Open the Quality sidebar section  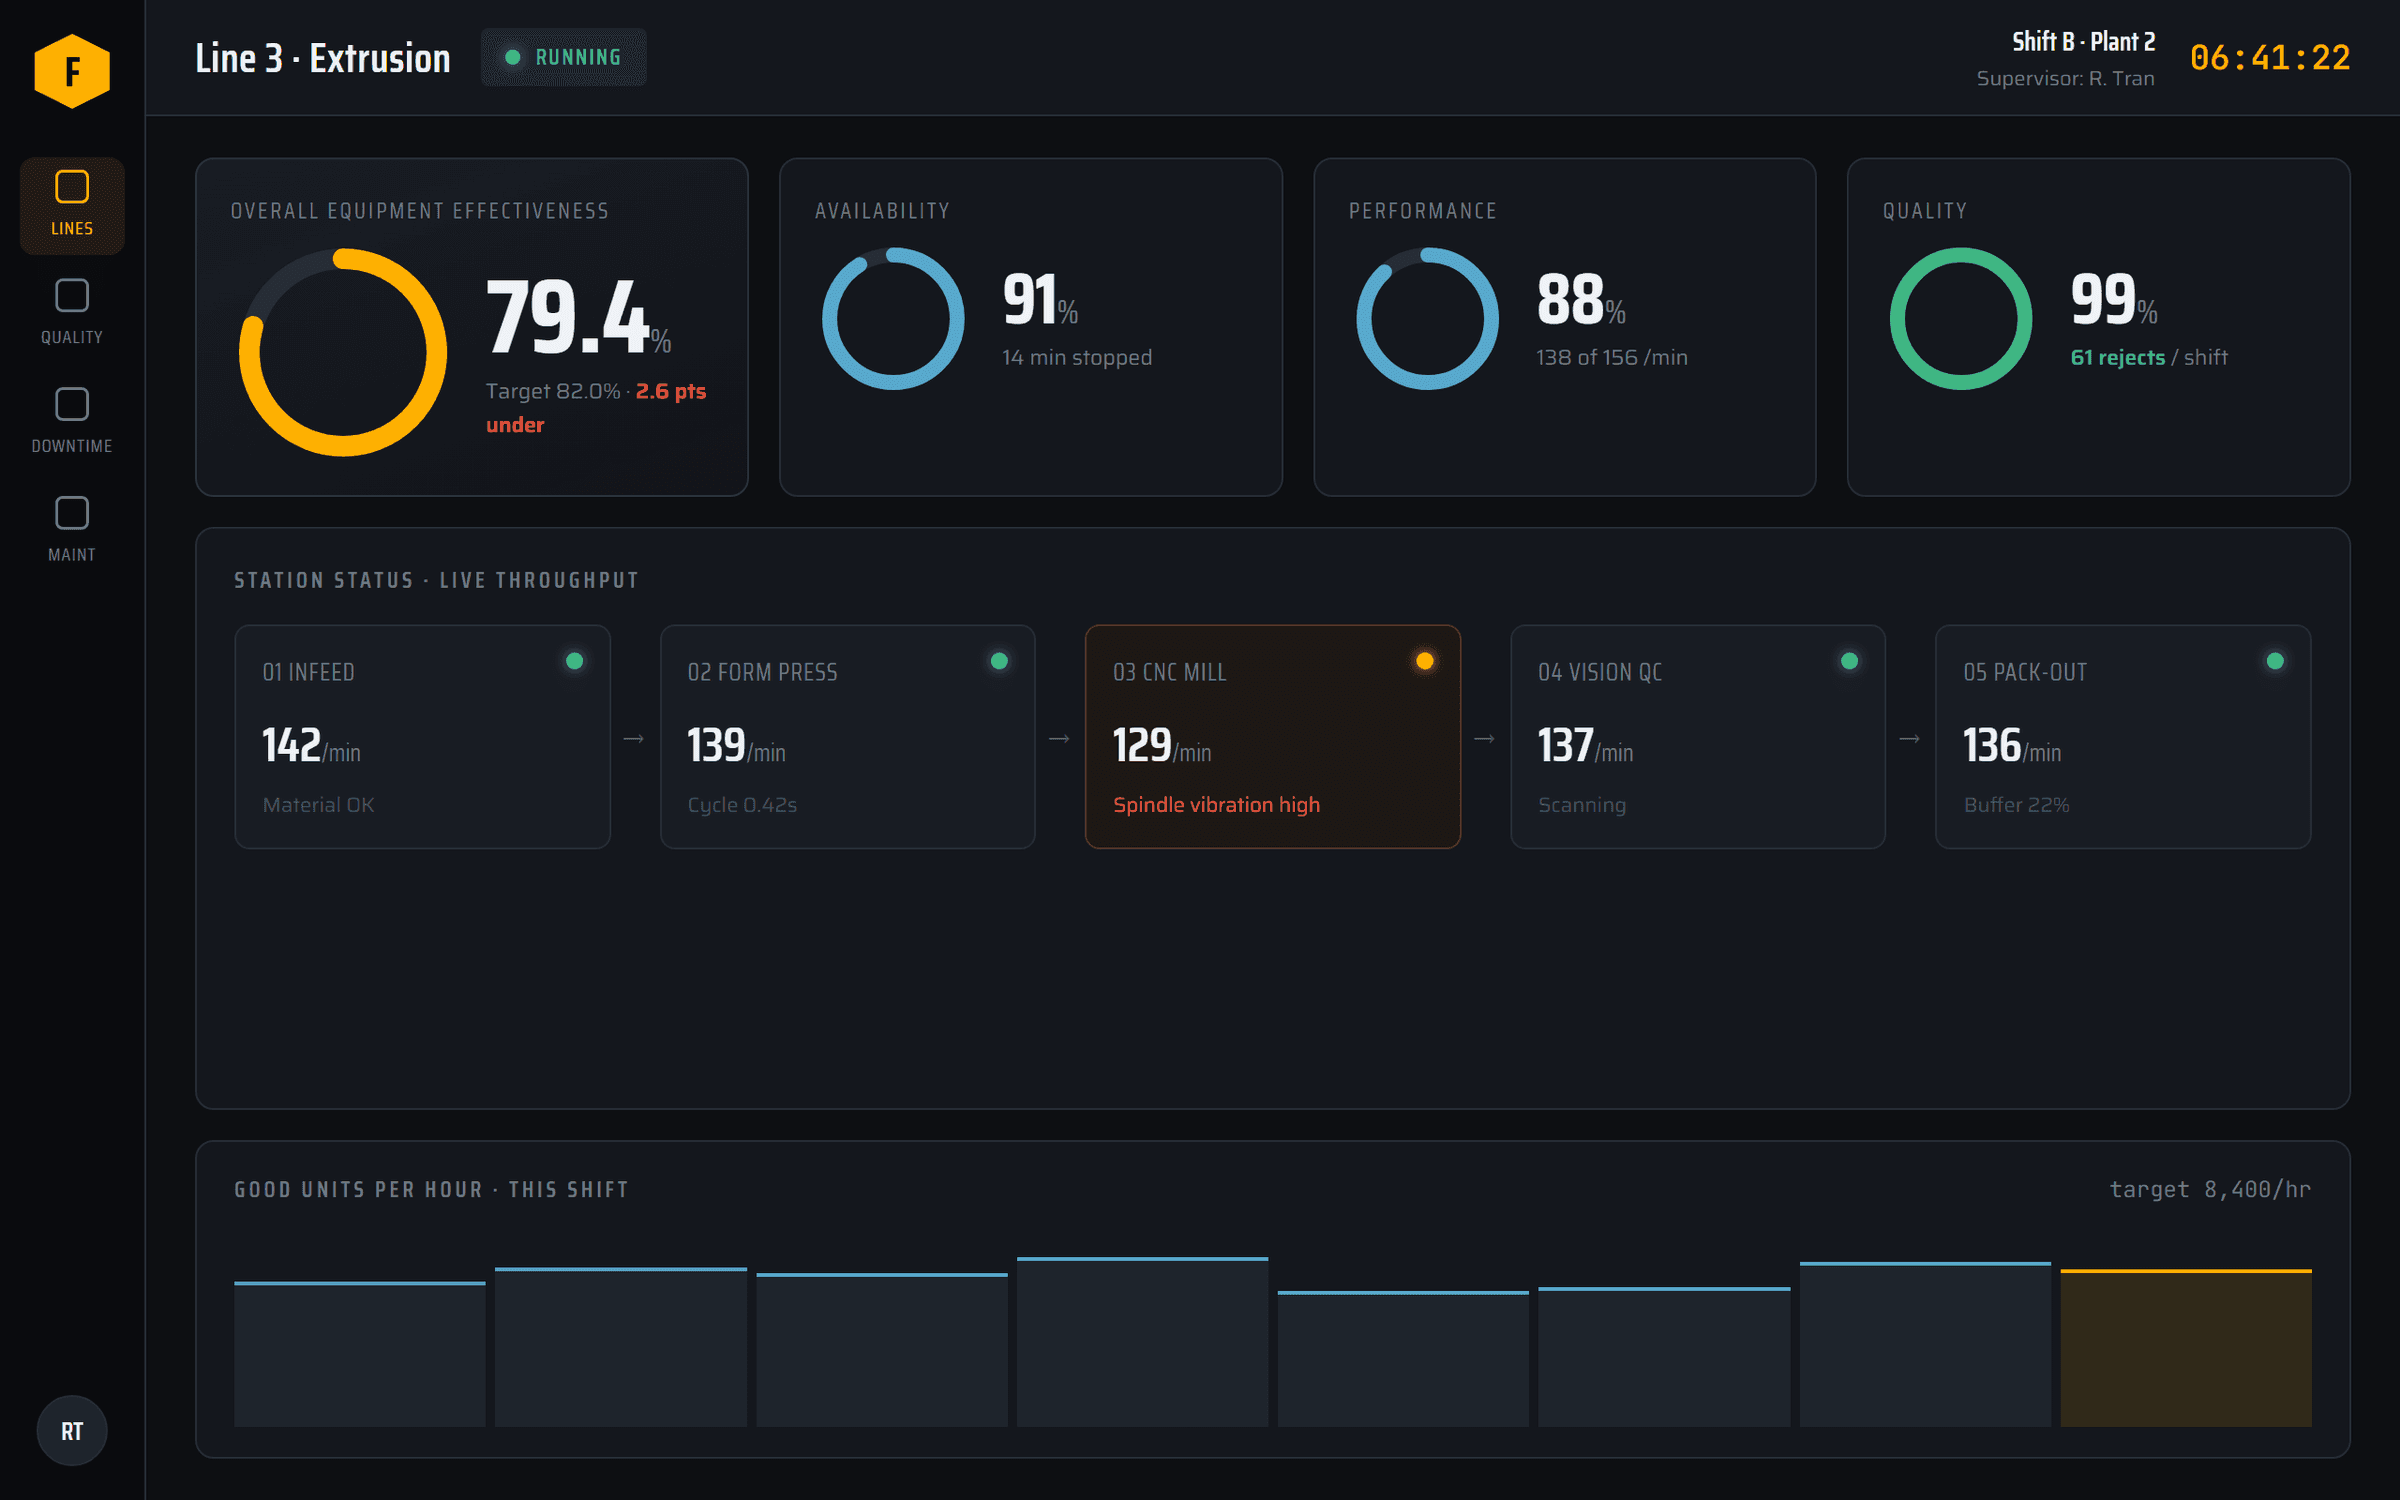pyautogui.click(x=72, y=313)
